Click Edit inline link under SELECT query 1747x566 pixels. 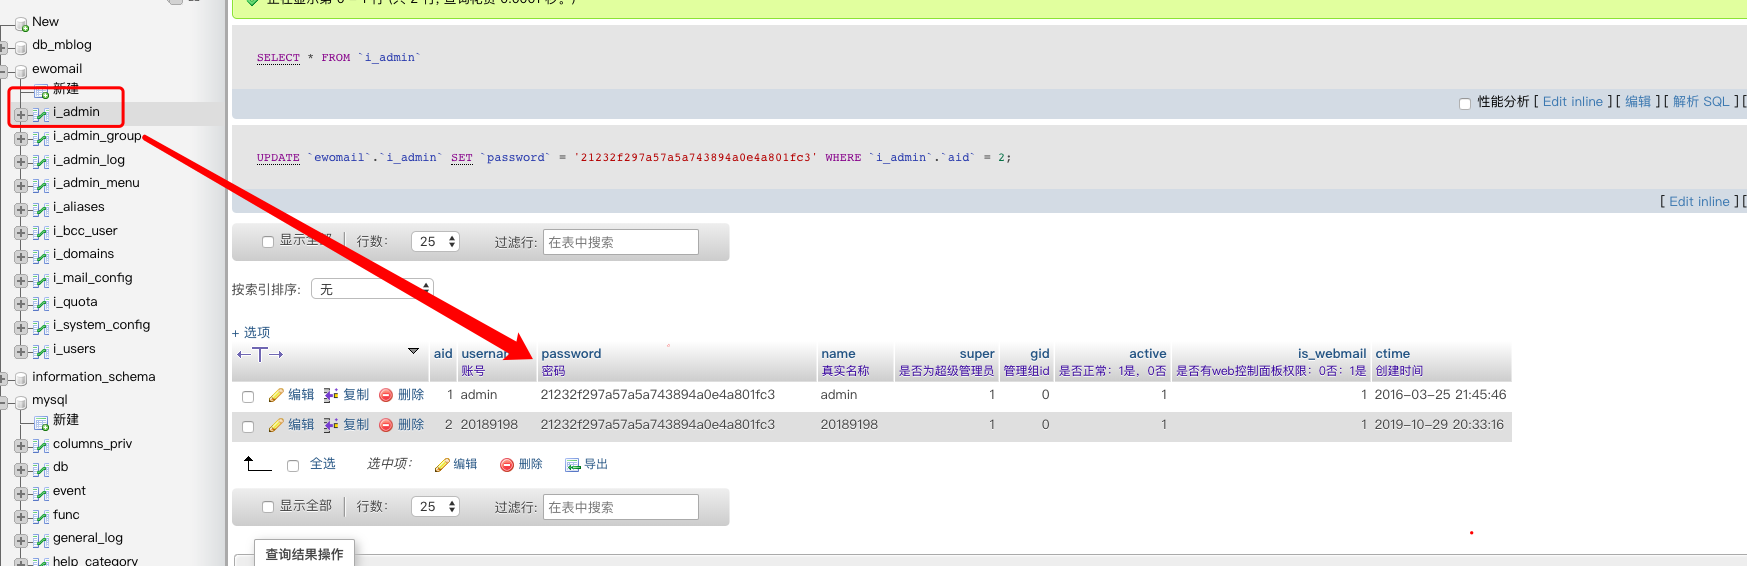click(x=1573, y=102)
